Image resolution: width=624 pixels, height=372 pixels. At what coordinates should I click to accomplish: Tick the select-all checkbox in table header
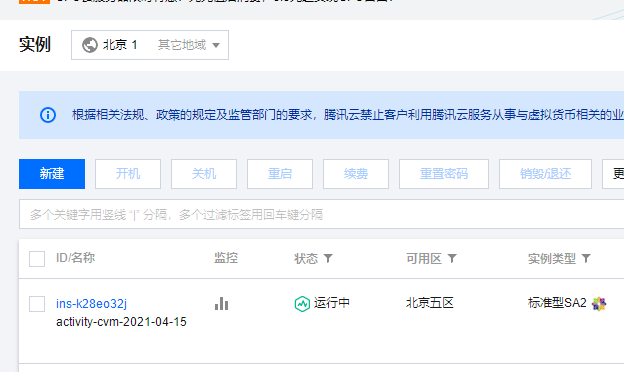click(37, 259)
